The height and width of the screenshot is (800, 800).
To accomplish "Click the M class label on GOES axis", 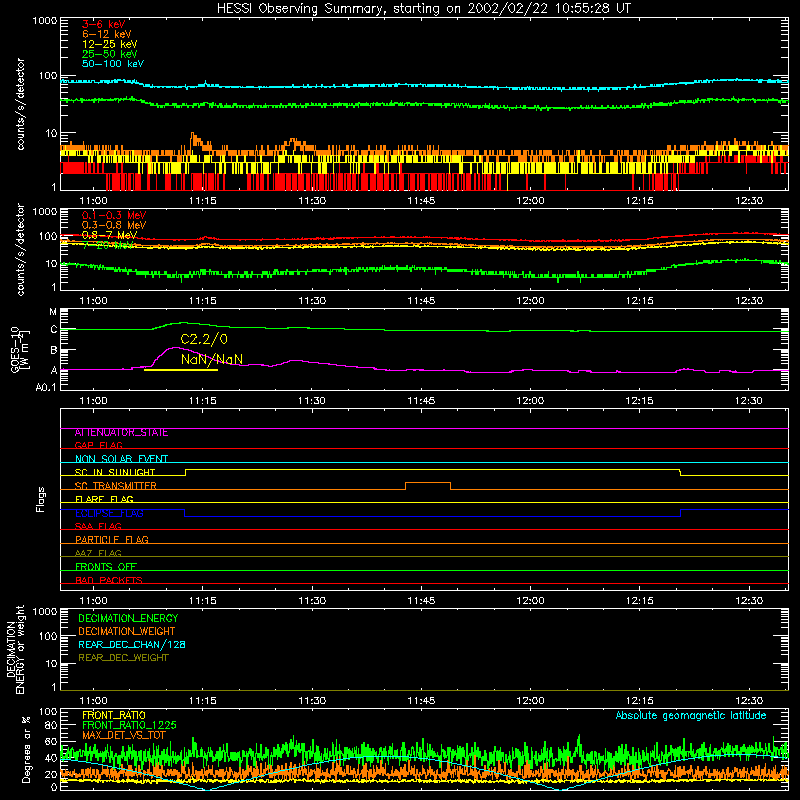I will (53, 312).
